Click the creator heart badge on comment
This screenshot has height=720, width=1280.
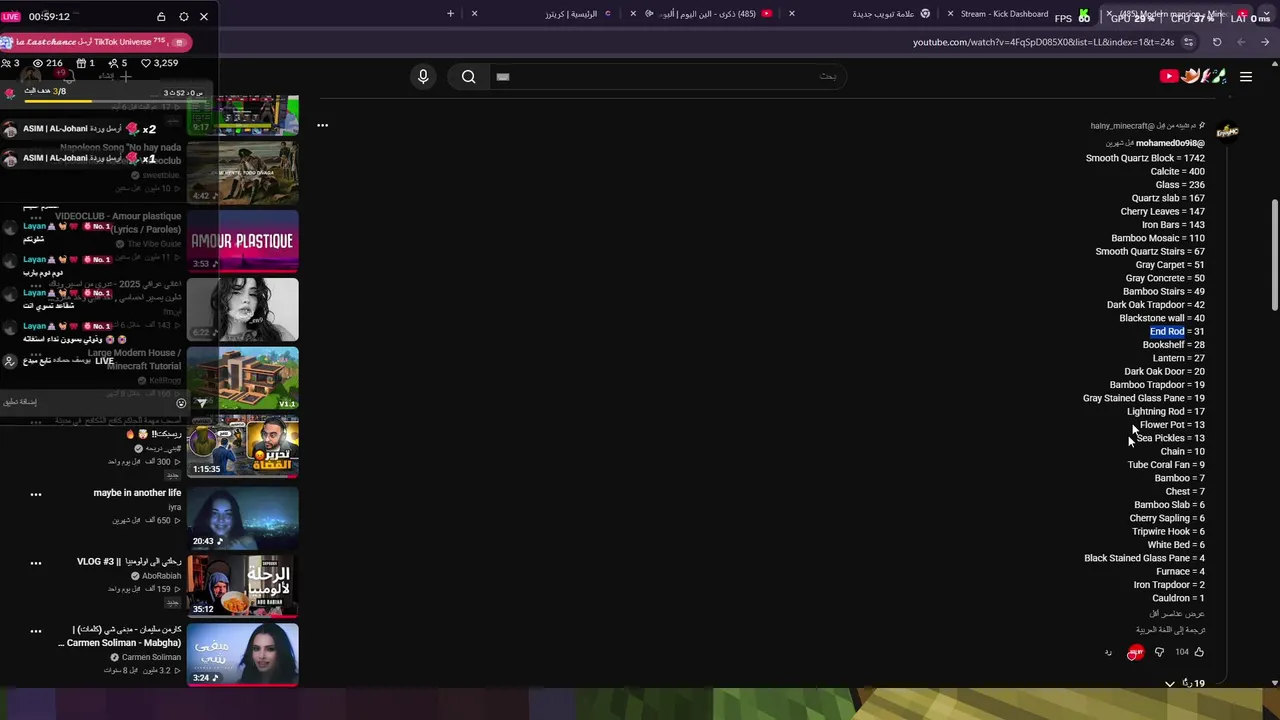[x=1135, y=652]
